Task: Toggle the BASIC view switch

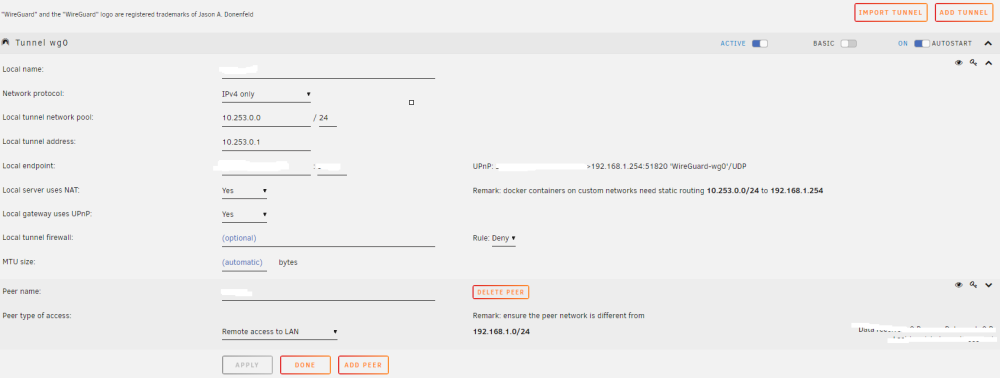Action: coord(848,43)
